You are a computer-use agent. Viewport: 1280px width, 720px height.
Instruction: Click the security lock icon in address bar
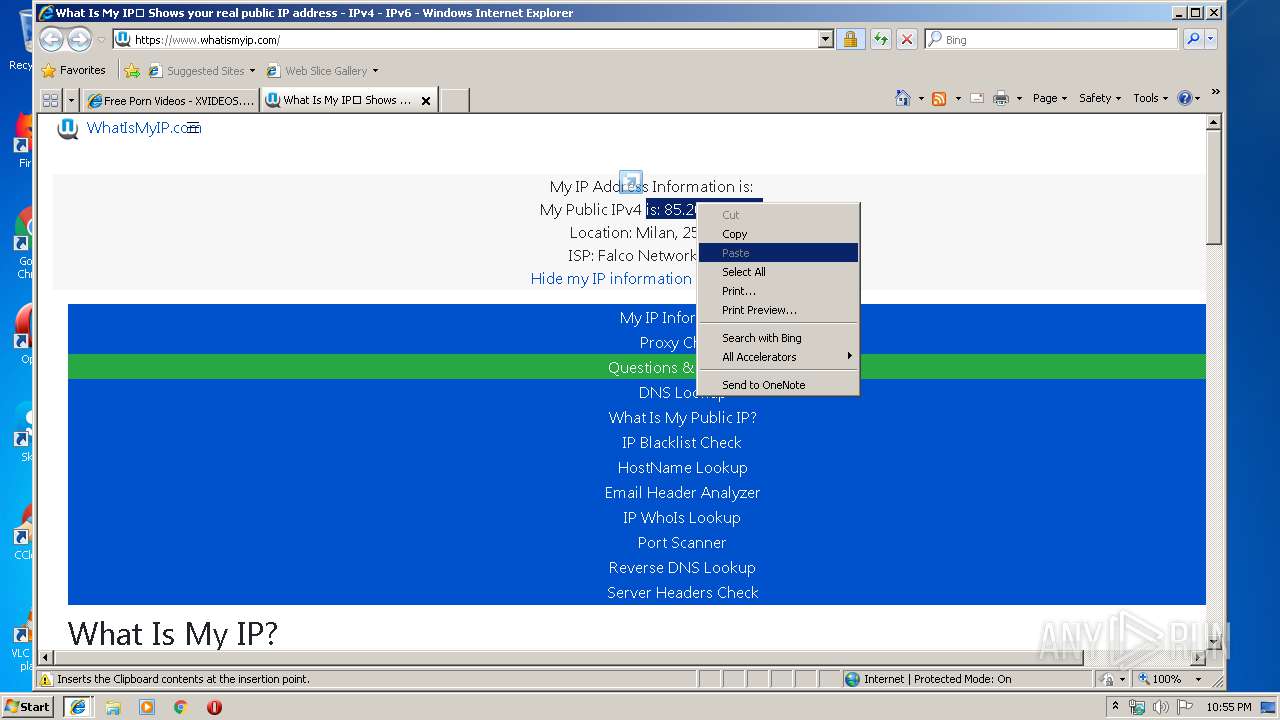click(x=850, y=39)
